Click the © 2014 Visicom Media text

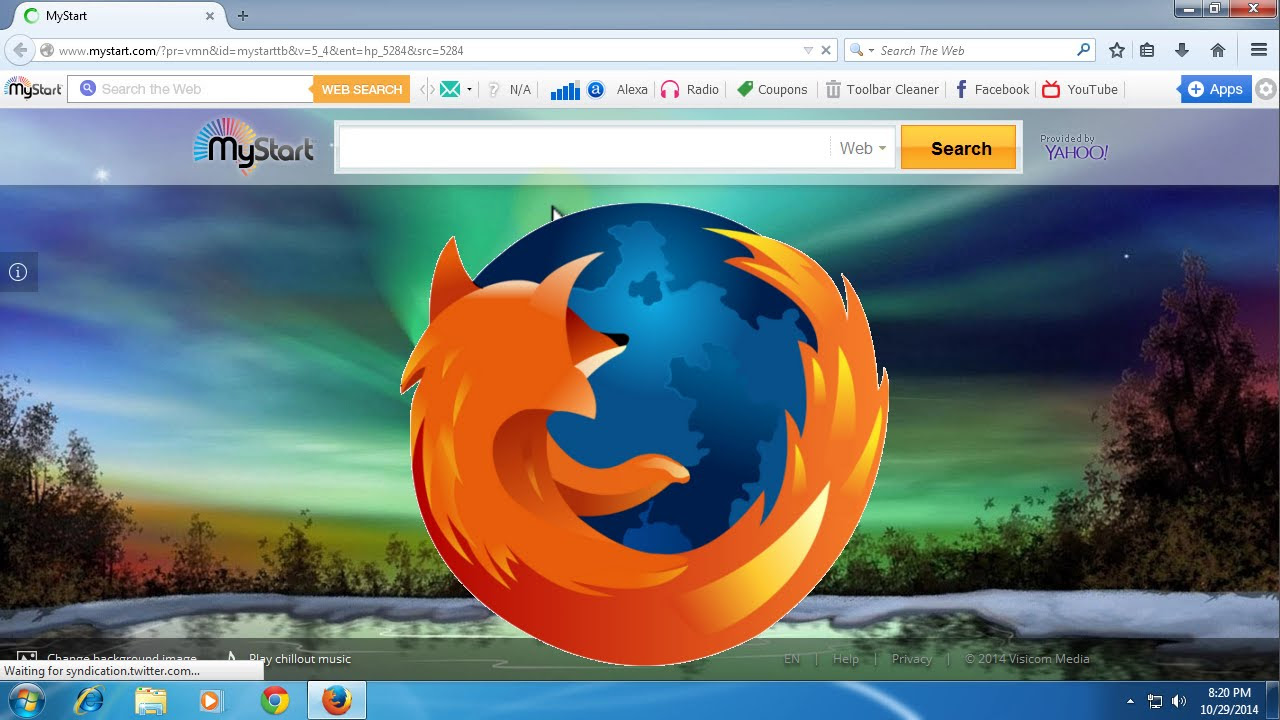(1028, 659)
